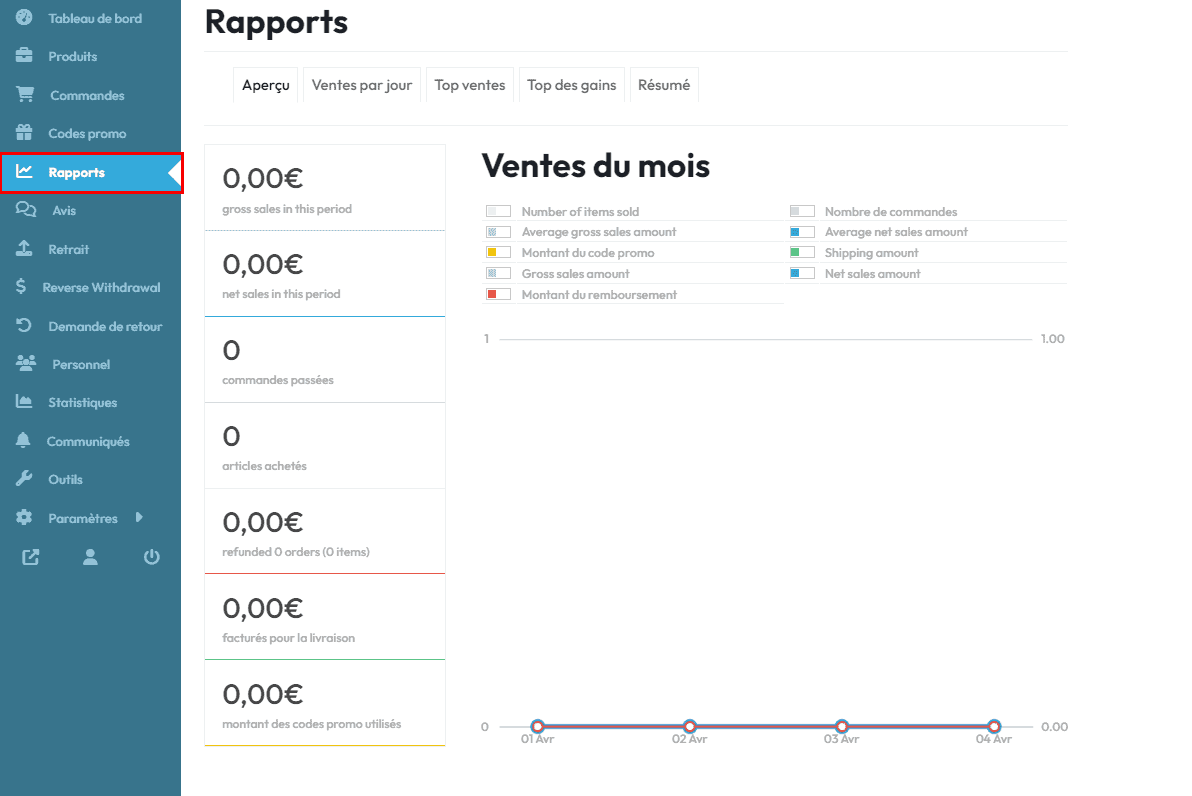Click the Ventes du mois heading

(x=595, y=166)
